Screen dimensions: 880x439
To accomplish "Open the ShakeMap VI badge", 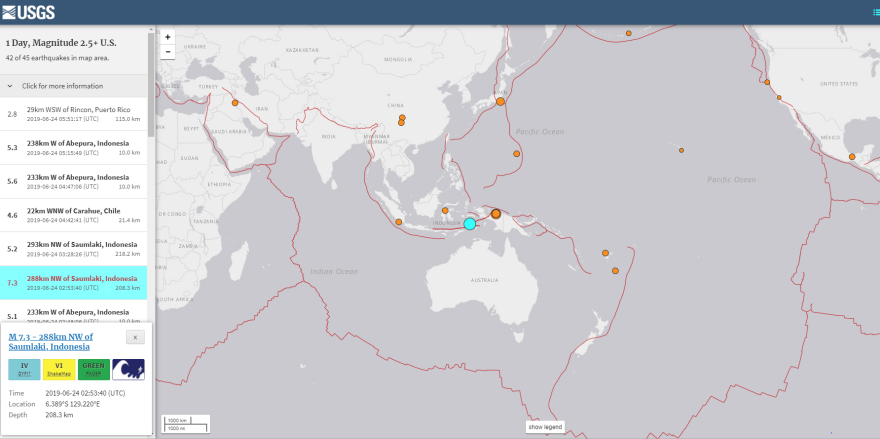I will pyautogui.click(x=59, y=370).
